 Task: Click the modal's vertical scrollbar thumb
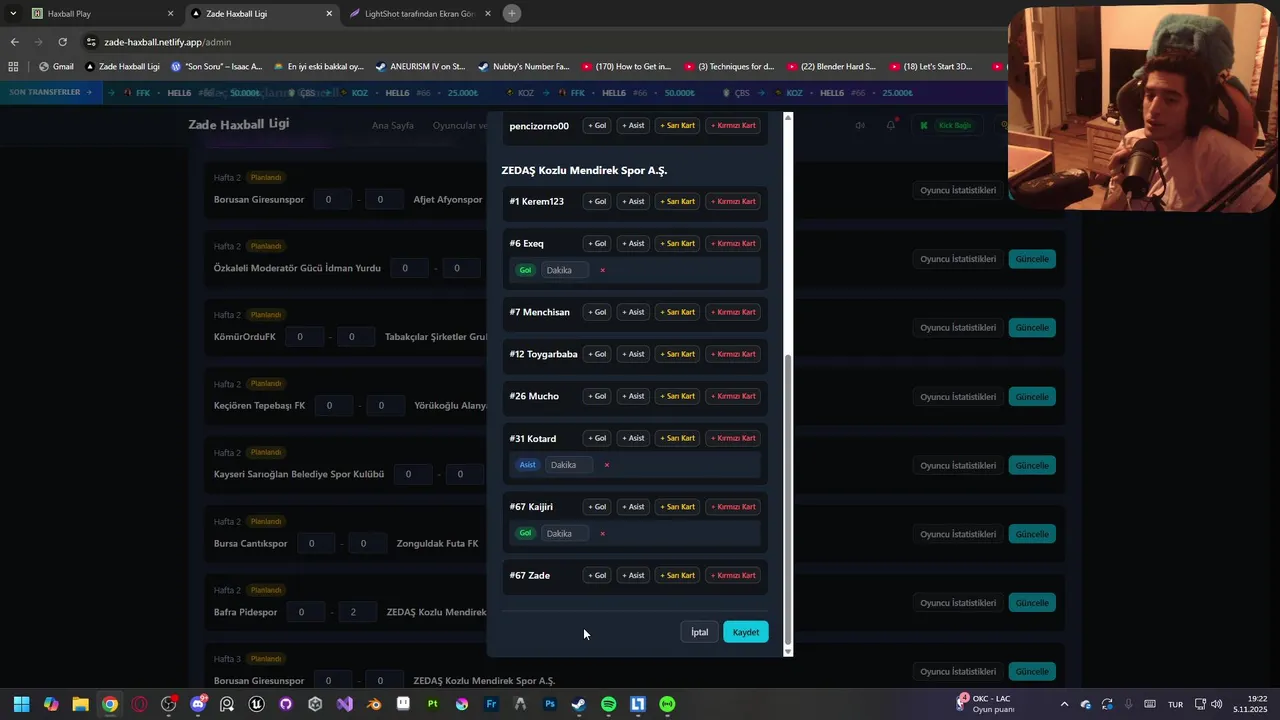pos(788,500)
